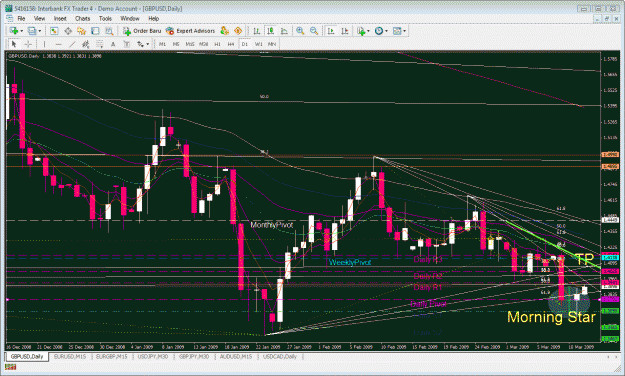Switch chart to Line Chart mode
The height and width of the screenshot is (376, 625).
[x=284, y=31]
